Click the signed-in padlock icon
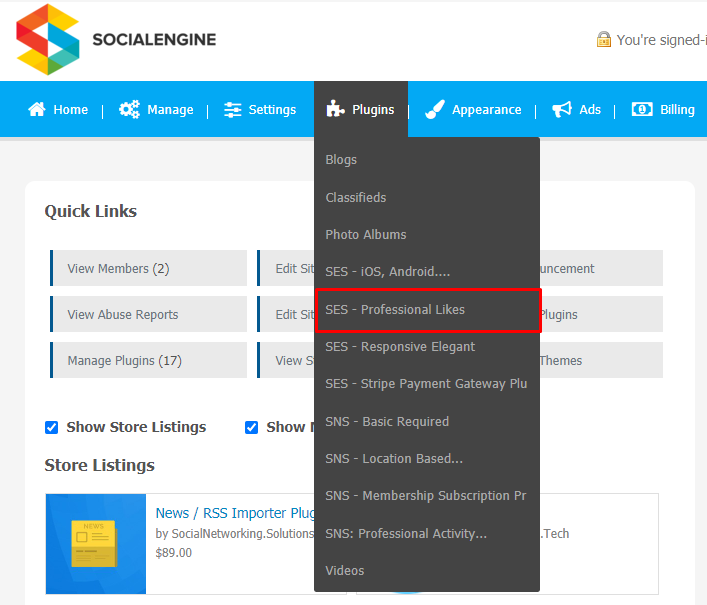 pos(604,40)
